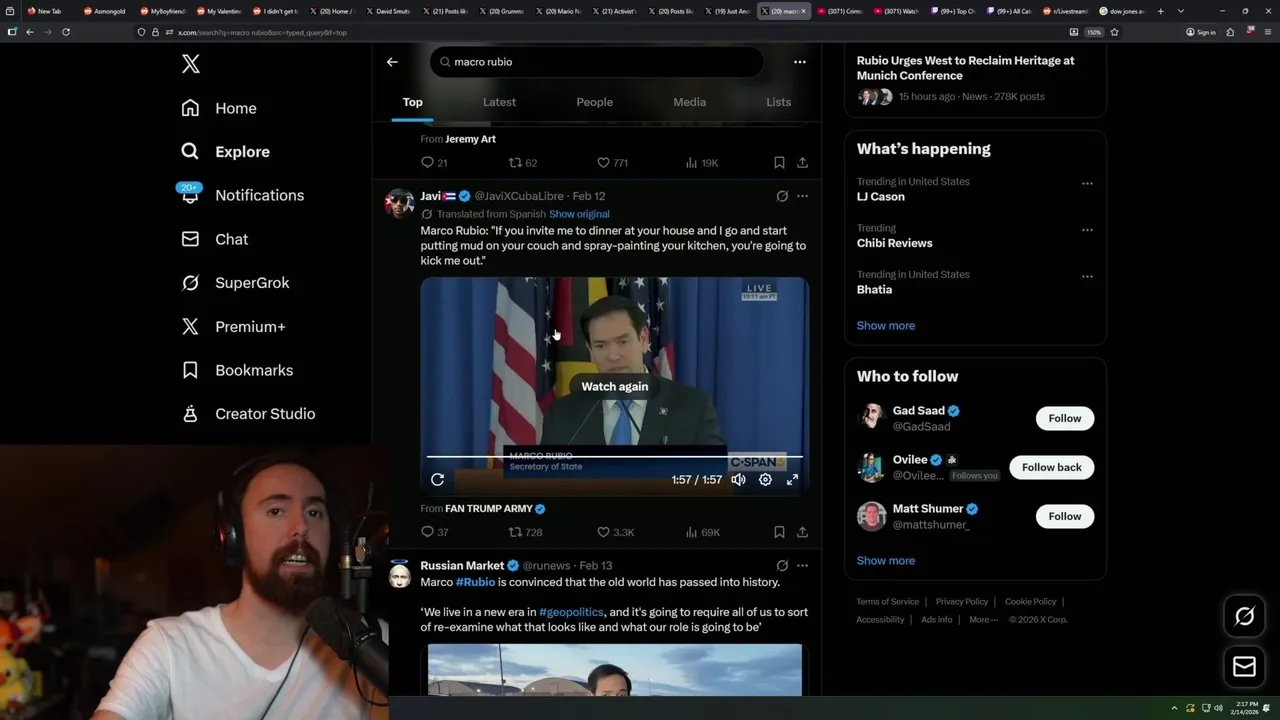
Task: Like the Jeremy Art post (771)
Action: tap(612, 162)
